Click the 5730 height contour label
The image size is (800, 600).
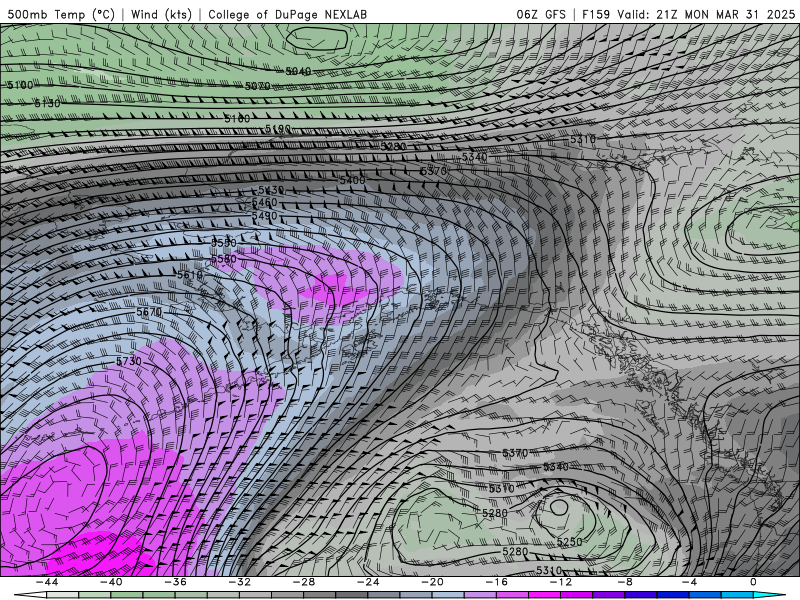(129, 362)
